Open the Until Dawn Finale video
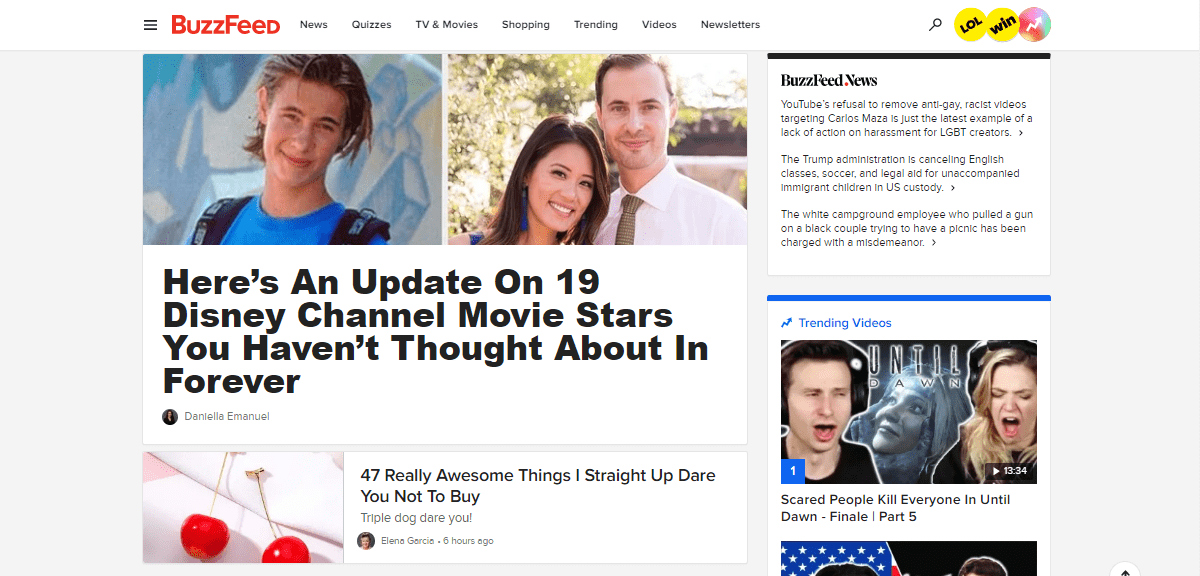 point(908,411)
